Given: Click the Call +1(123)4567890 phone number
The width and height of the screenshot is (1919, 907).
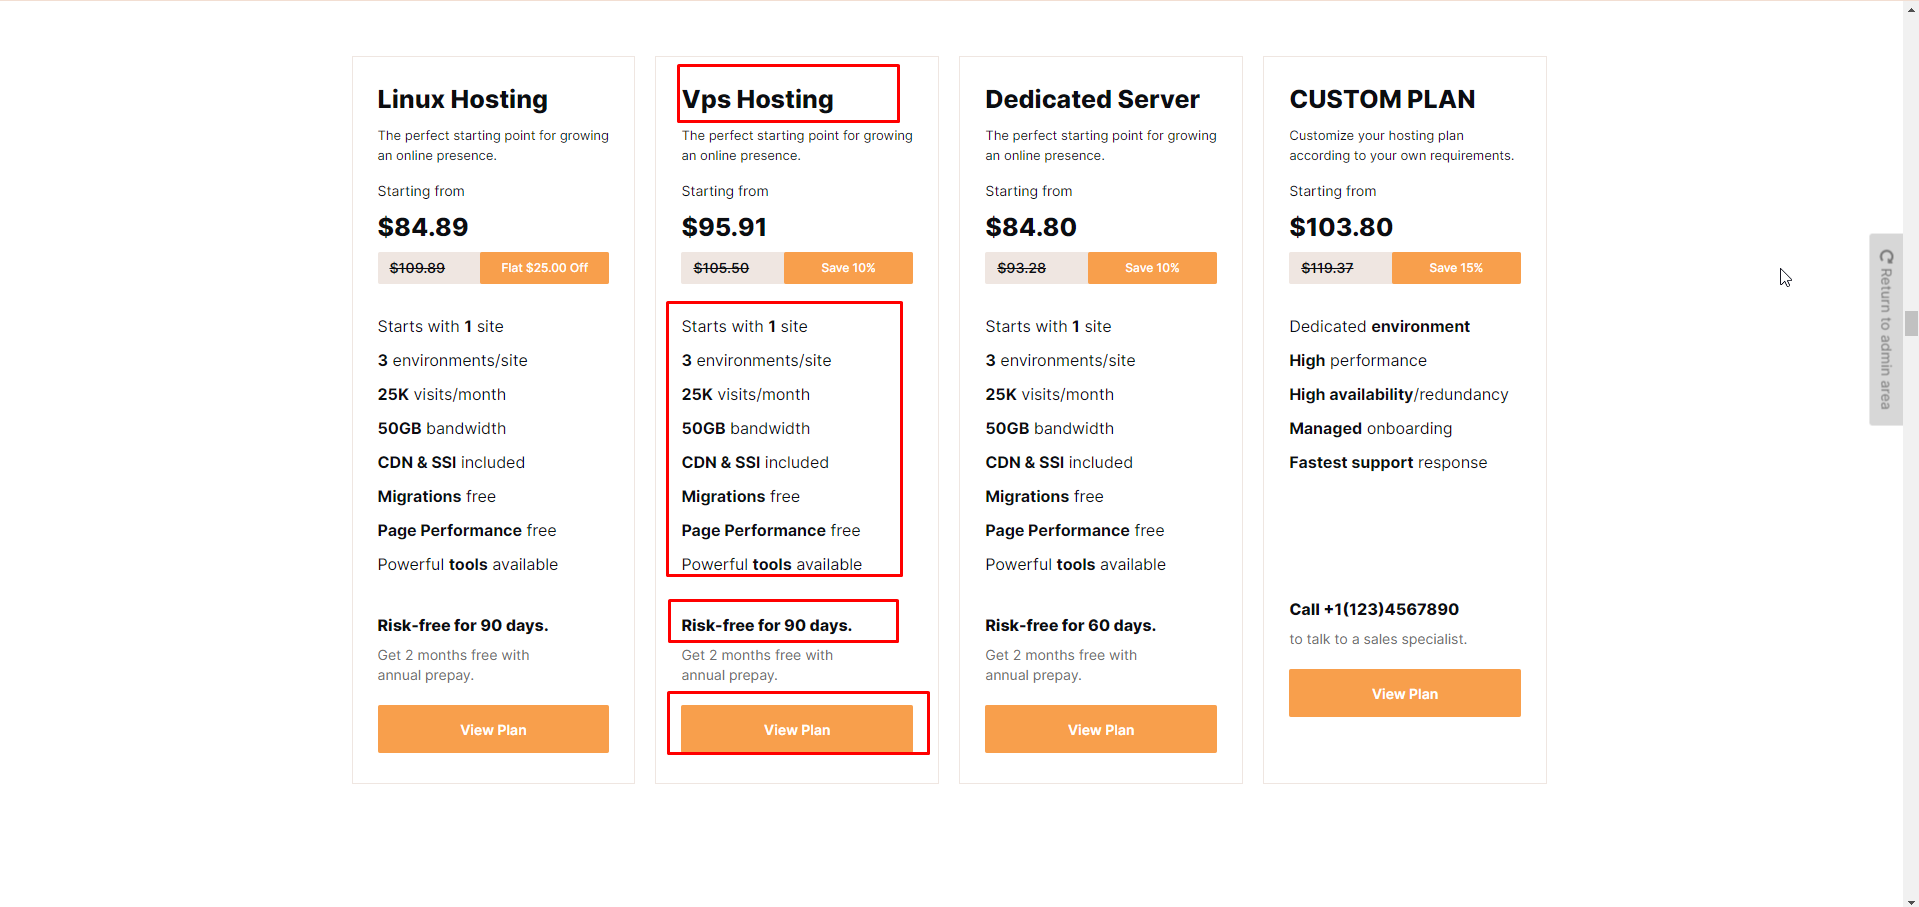Looking at the screenshot, I should [1373, 609].
